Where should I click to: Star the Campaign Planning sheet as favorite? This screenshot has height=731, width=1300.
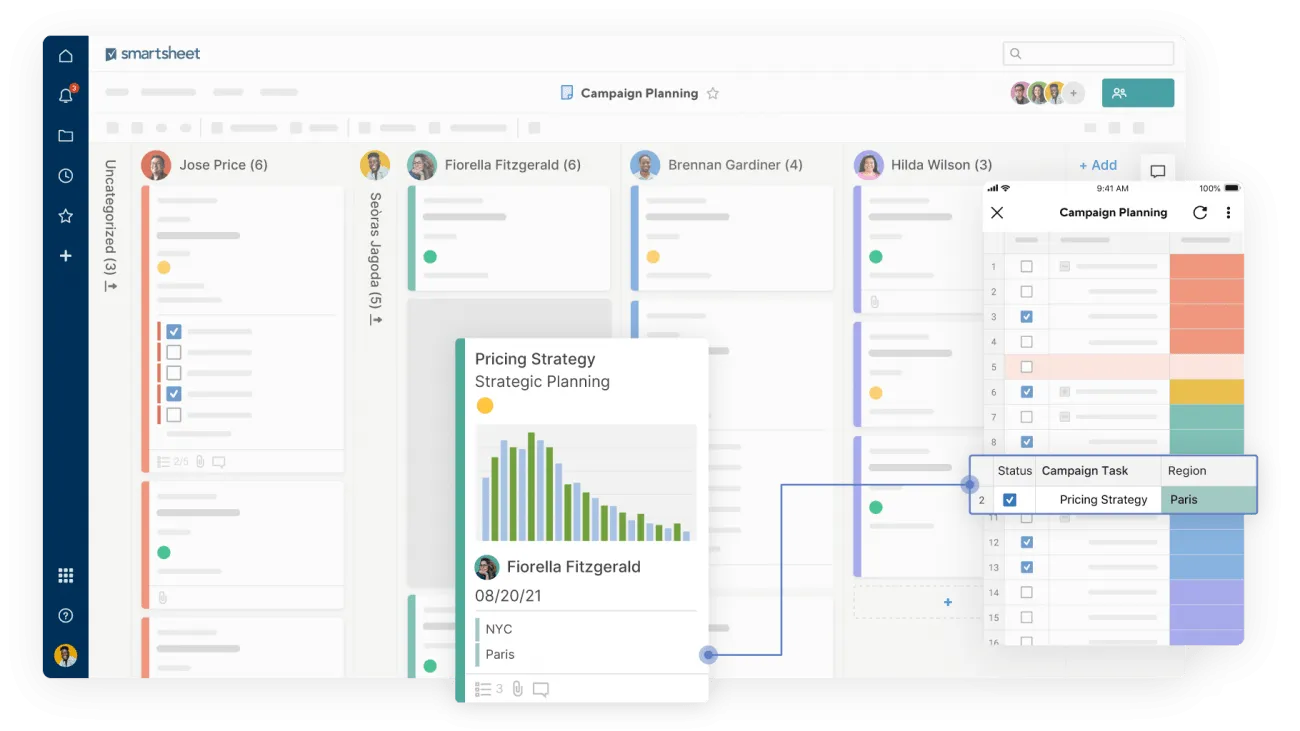(x=713, y=93)
